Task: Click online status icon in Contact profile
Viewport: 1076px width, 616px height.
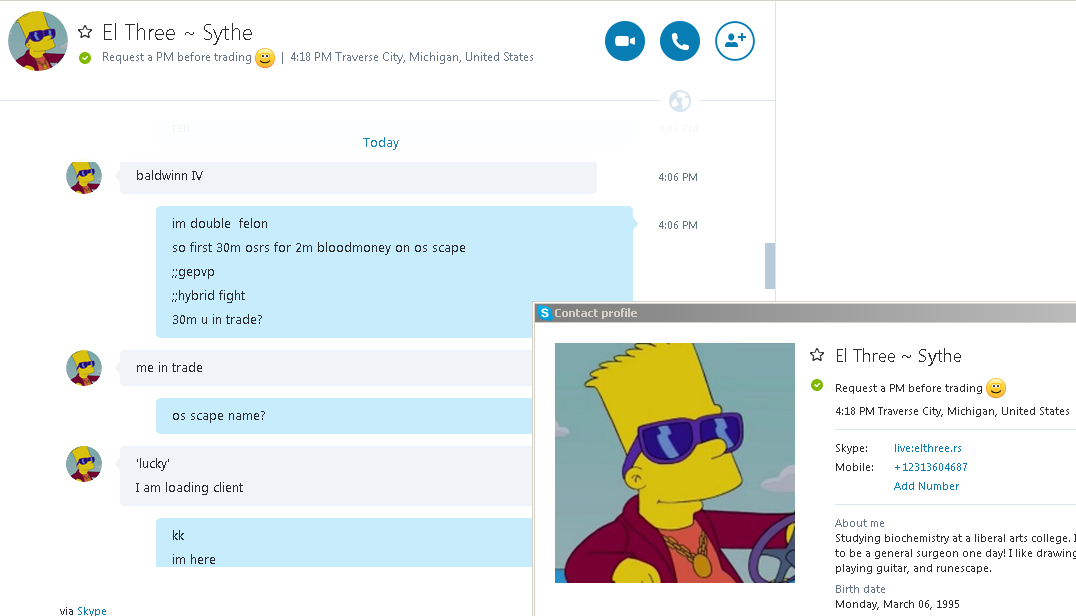Action: (x=817, y=386)
